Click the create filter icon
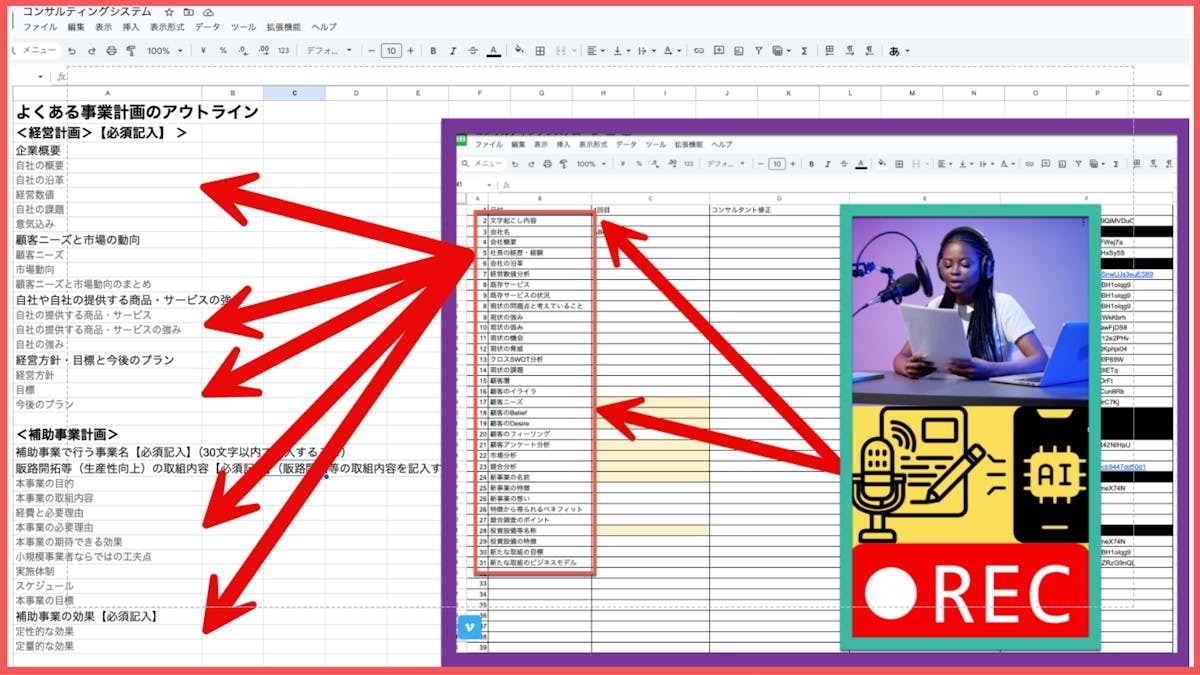This screenshot has height=675, width=1200. click(759, 50)
